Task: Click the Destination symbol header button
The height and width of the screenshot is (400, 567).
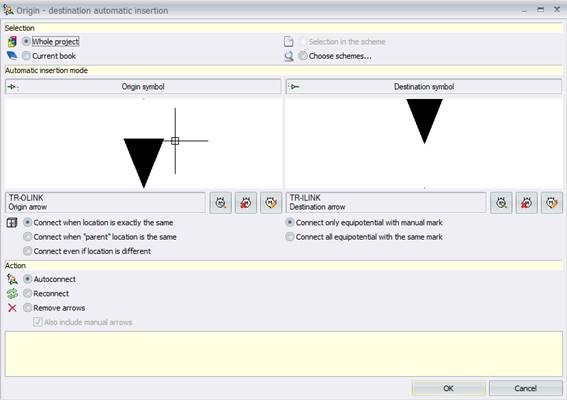Action: (x=424, y=87)
